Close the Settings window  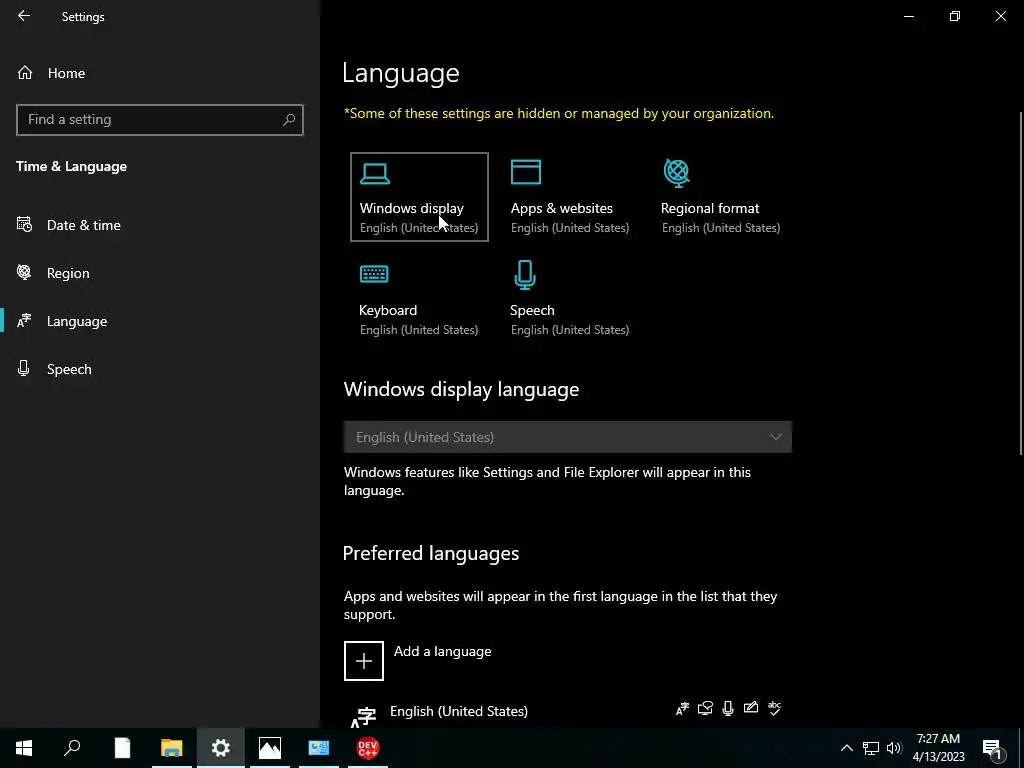[1000, 16]
